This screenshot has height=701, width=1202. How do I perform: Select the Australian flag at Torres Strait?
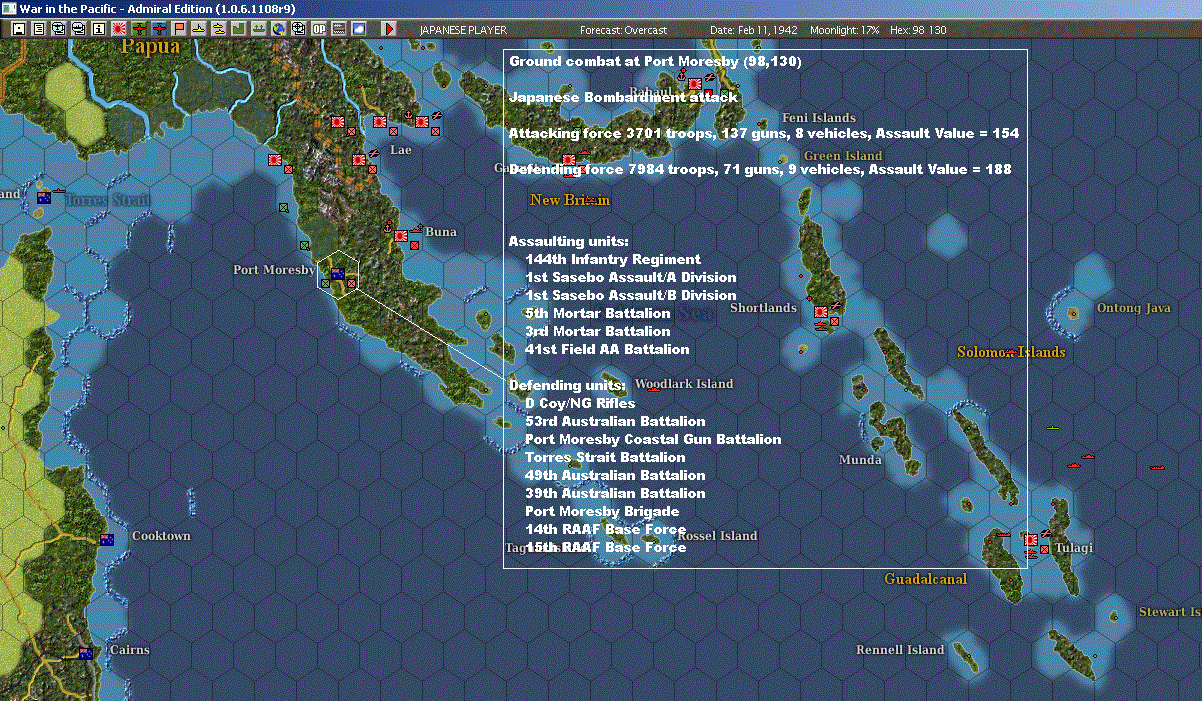point(44,198)
